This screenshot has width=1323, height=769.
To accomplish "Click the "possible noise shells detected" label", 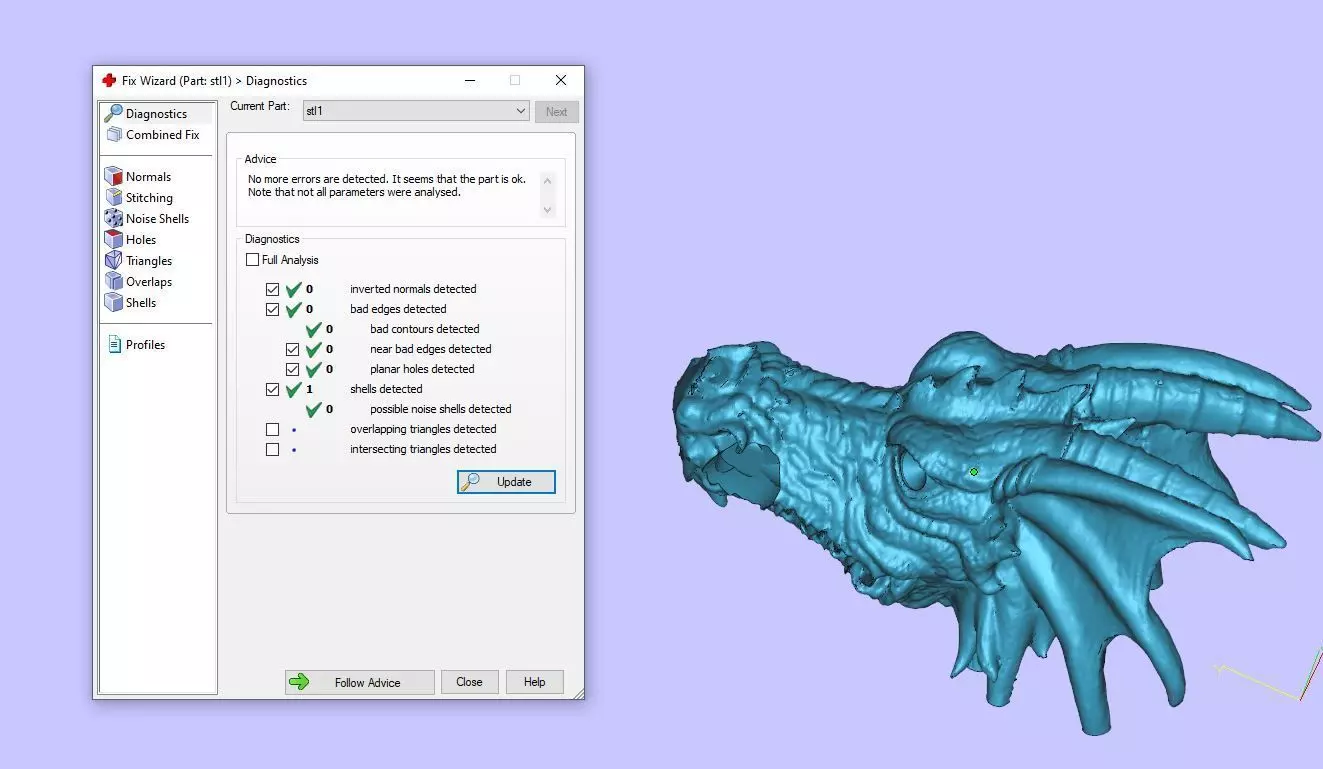I will click(441, 409).
